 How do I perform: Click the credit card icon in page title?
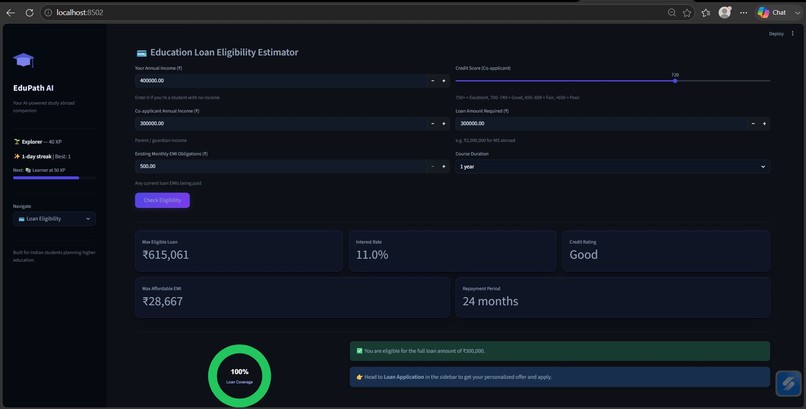pos(141,53)
